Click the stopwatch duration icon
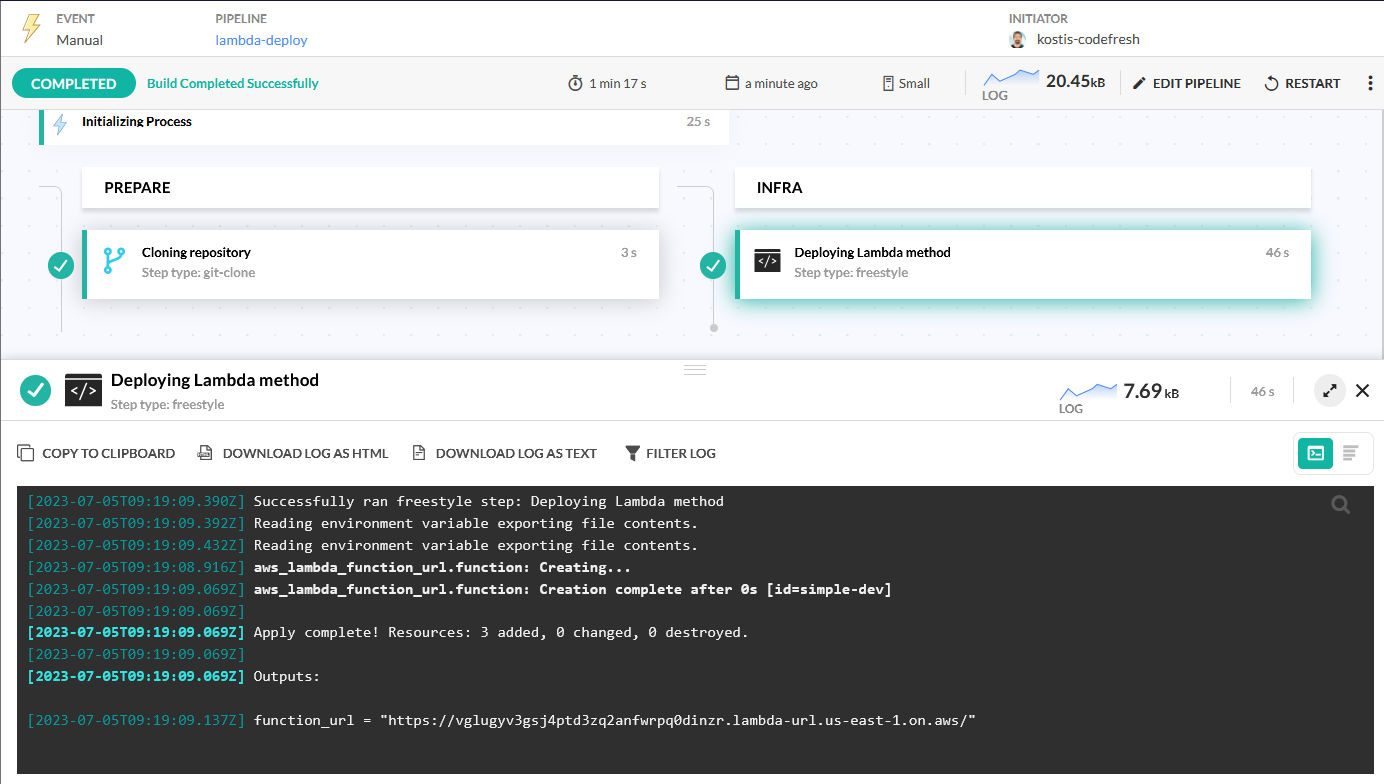Image resolution: width=1384 pixels, height=784 pixels. pos(575,84)
